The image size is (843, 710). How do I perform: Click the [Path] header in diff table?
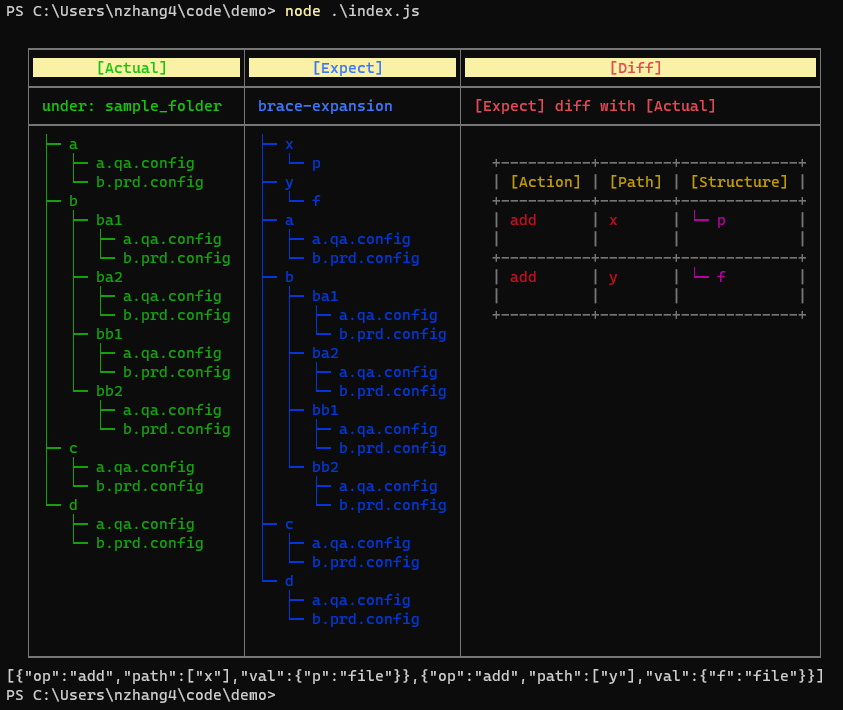[635, 182]
